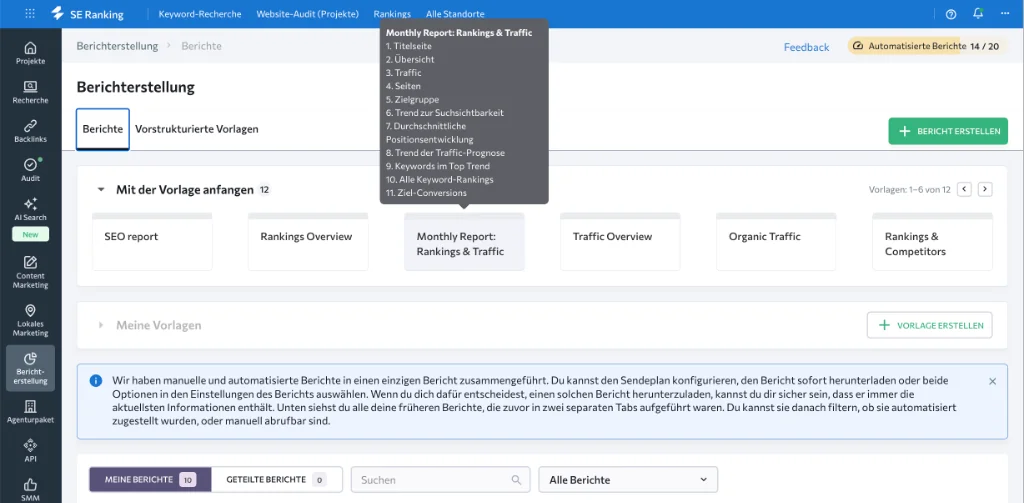Open Audit in the sidebar
Image resolution: width=1024 pixels, height=503 pixels.
coord(31,170)
